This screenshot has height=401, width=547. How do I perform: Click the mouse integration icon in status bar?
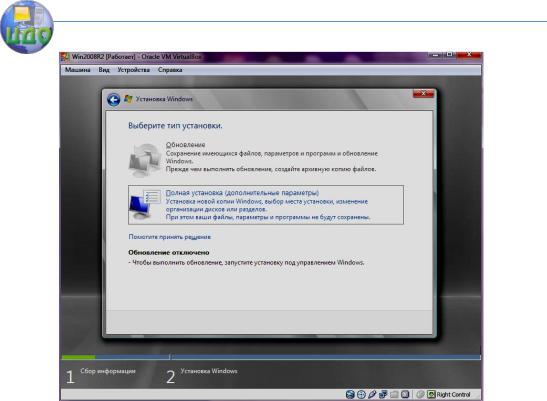point(420,394)
